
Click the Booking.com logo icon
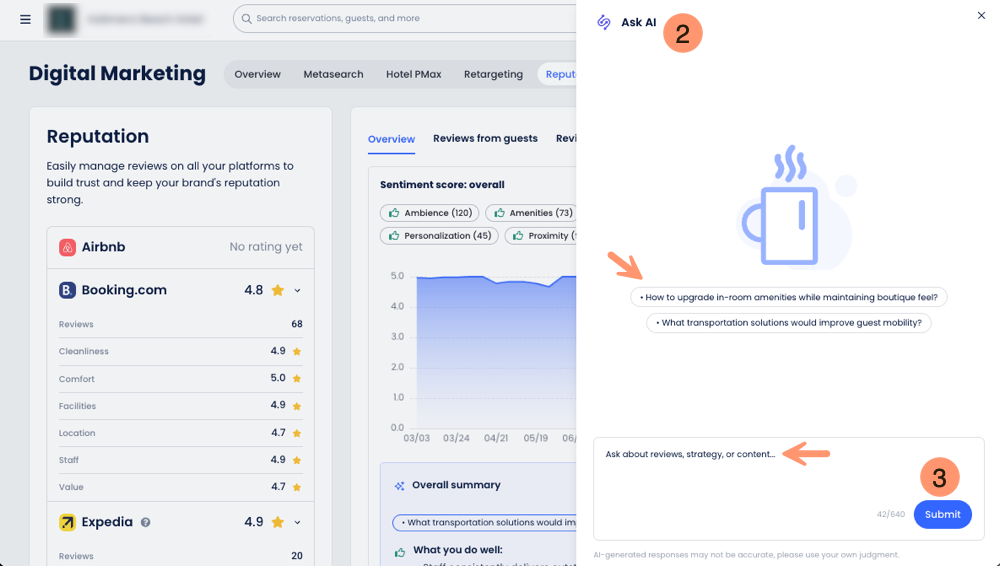67,290
